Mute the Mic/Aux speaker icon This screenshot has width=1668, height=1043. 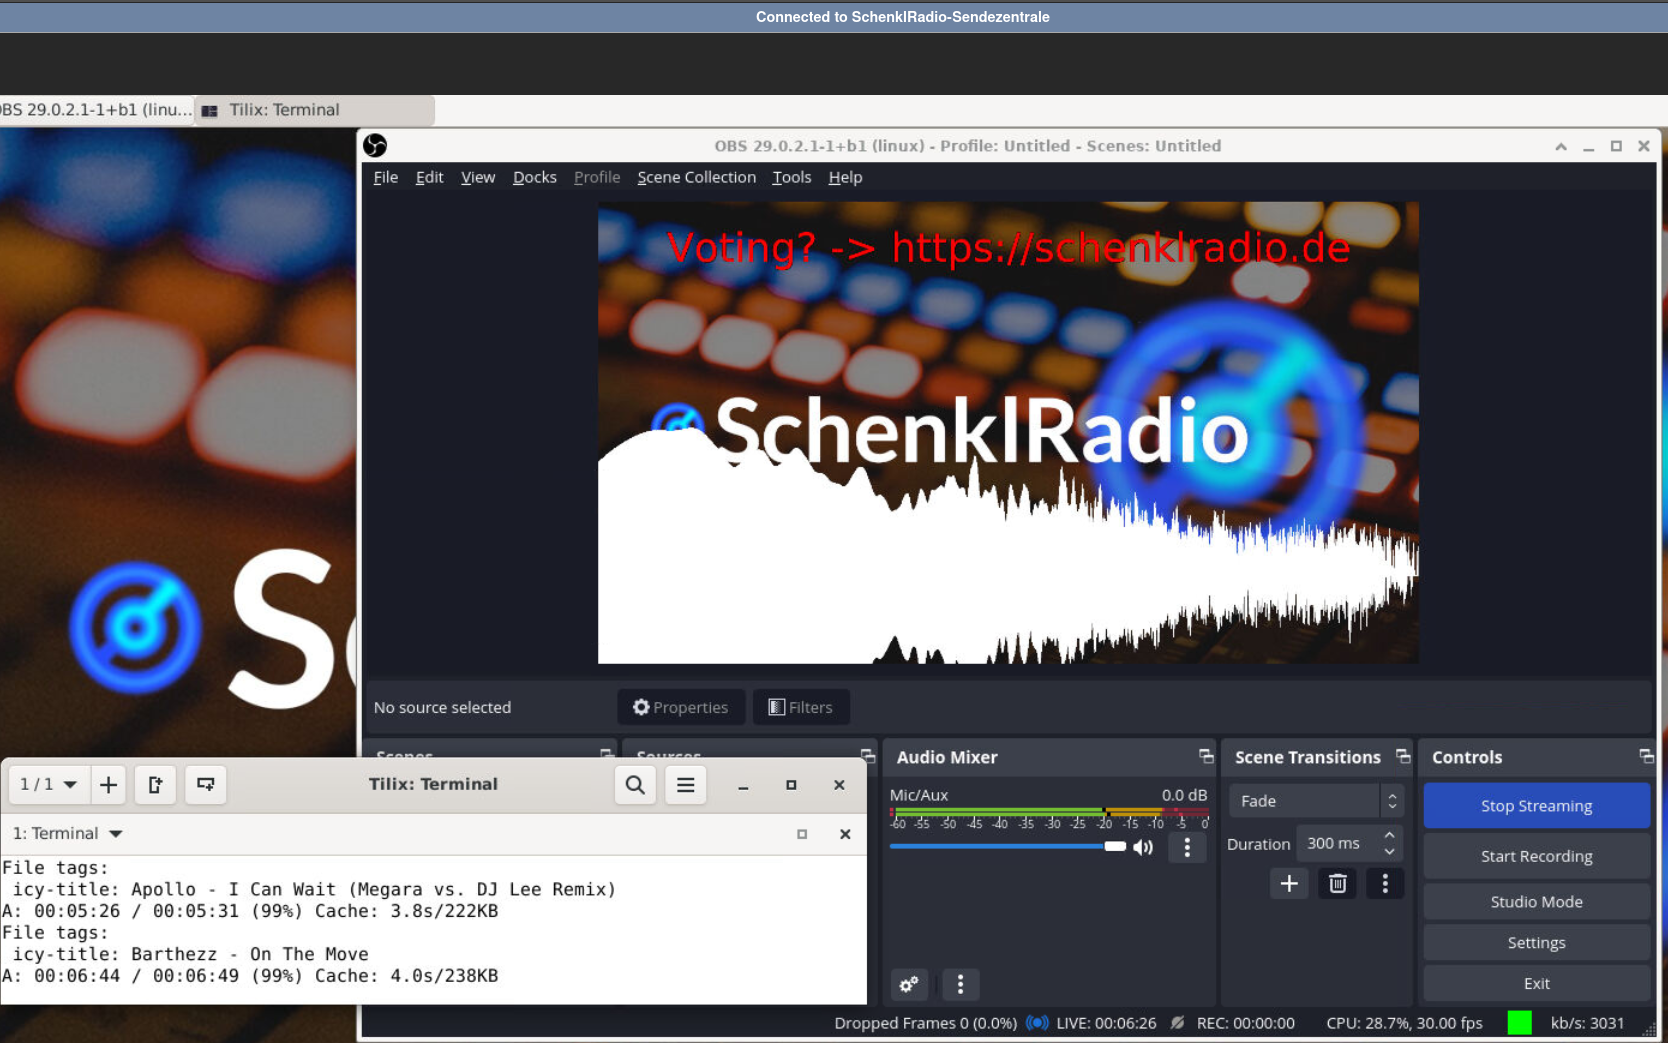pos(1143,847)
